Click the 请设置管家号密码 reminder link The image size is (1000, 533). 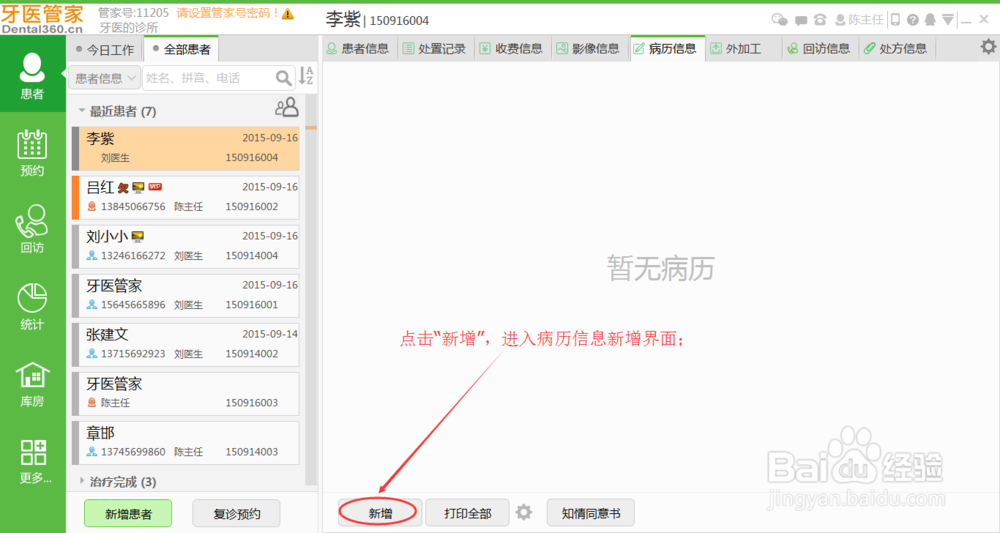click(x=228, y=13)
